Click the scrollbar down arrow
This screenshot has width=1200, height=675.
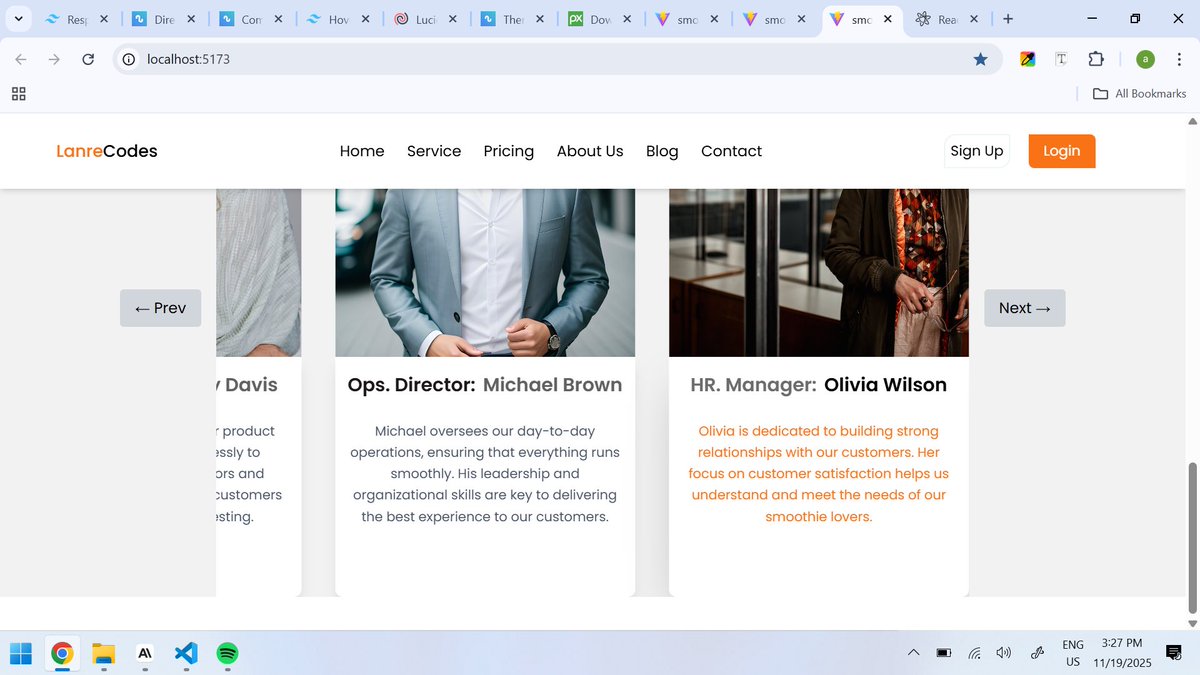point(1191,623)
